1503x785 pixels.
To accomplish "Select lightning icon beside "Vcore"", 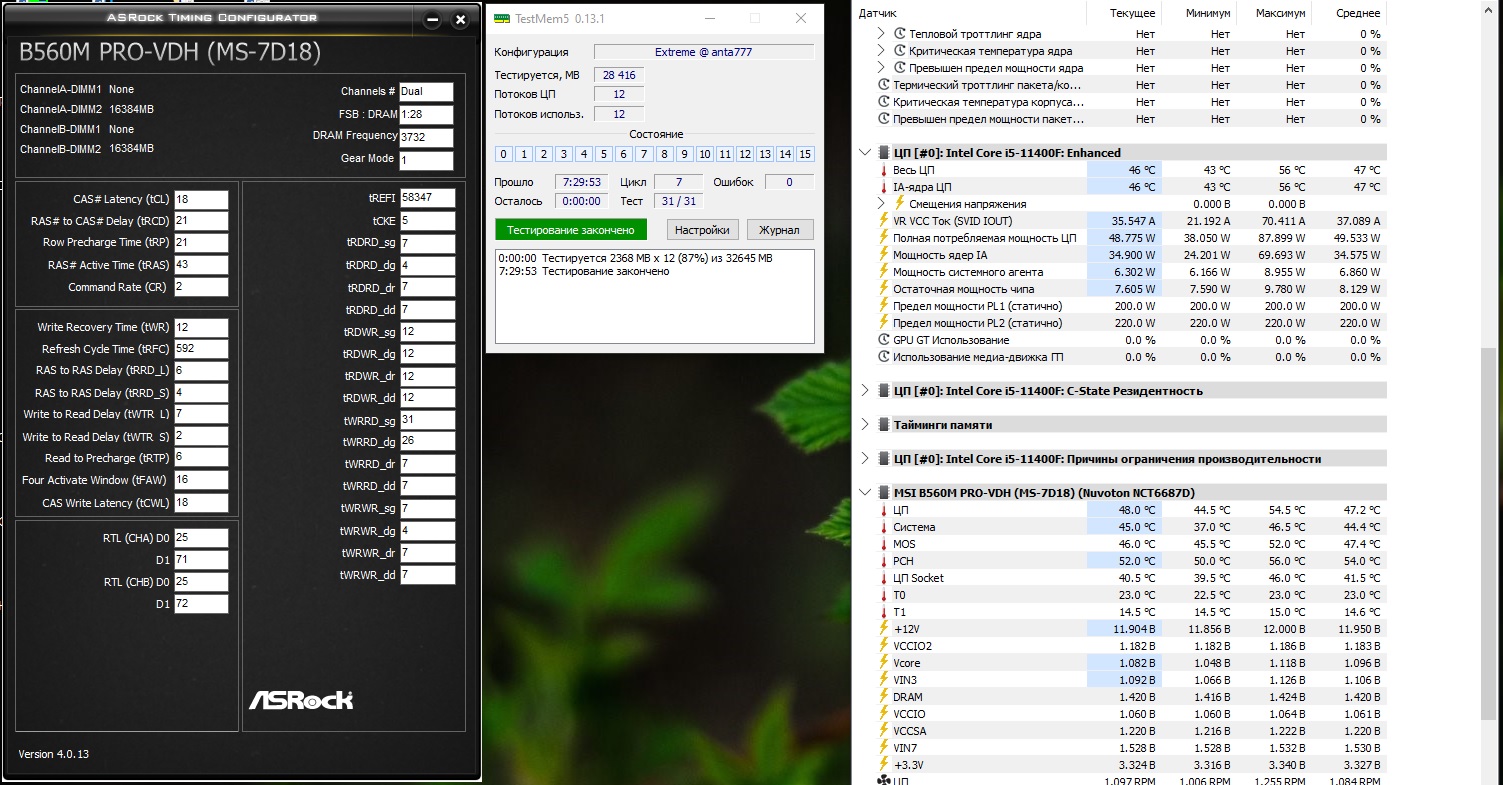I will 883,663.
